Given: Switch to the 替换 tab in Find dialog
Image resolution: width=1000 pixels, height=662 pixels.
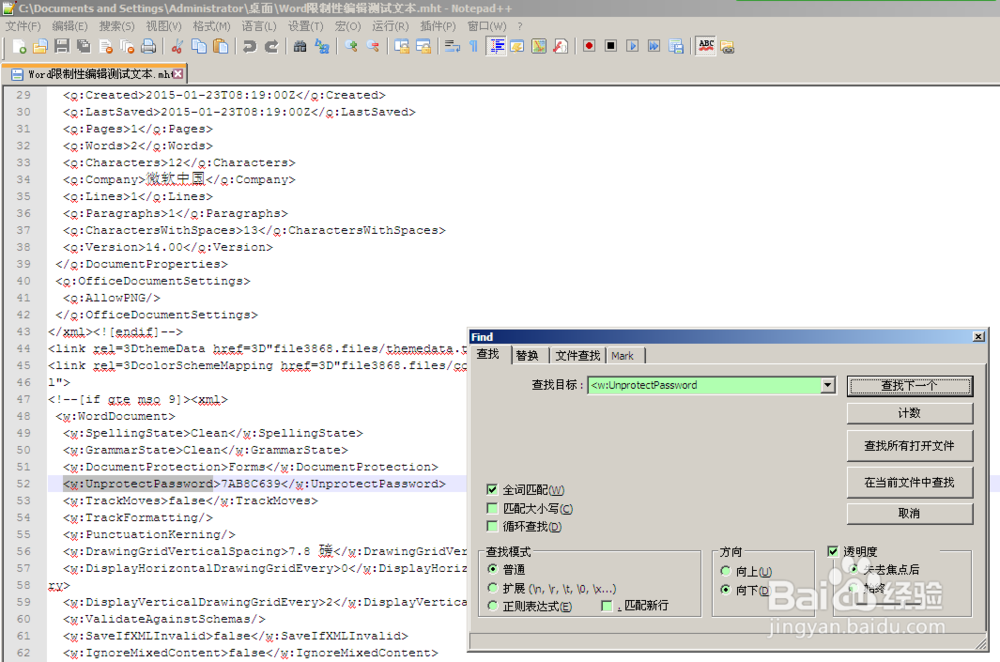Looking at the screenshot, I should click(527, 356).
